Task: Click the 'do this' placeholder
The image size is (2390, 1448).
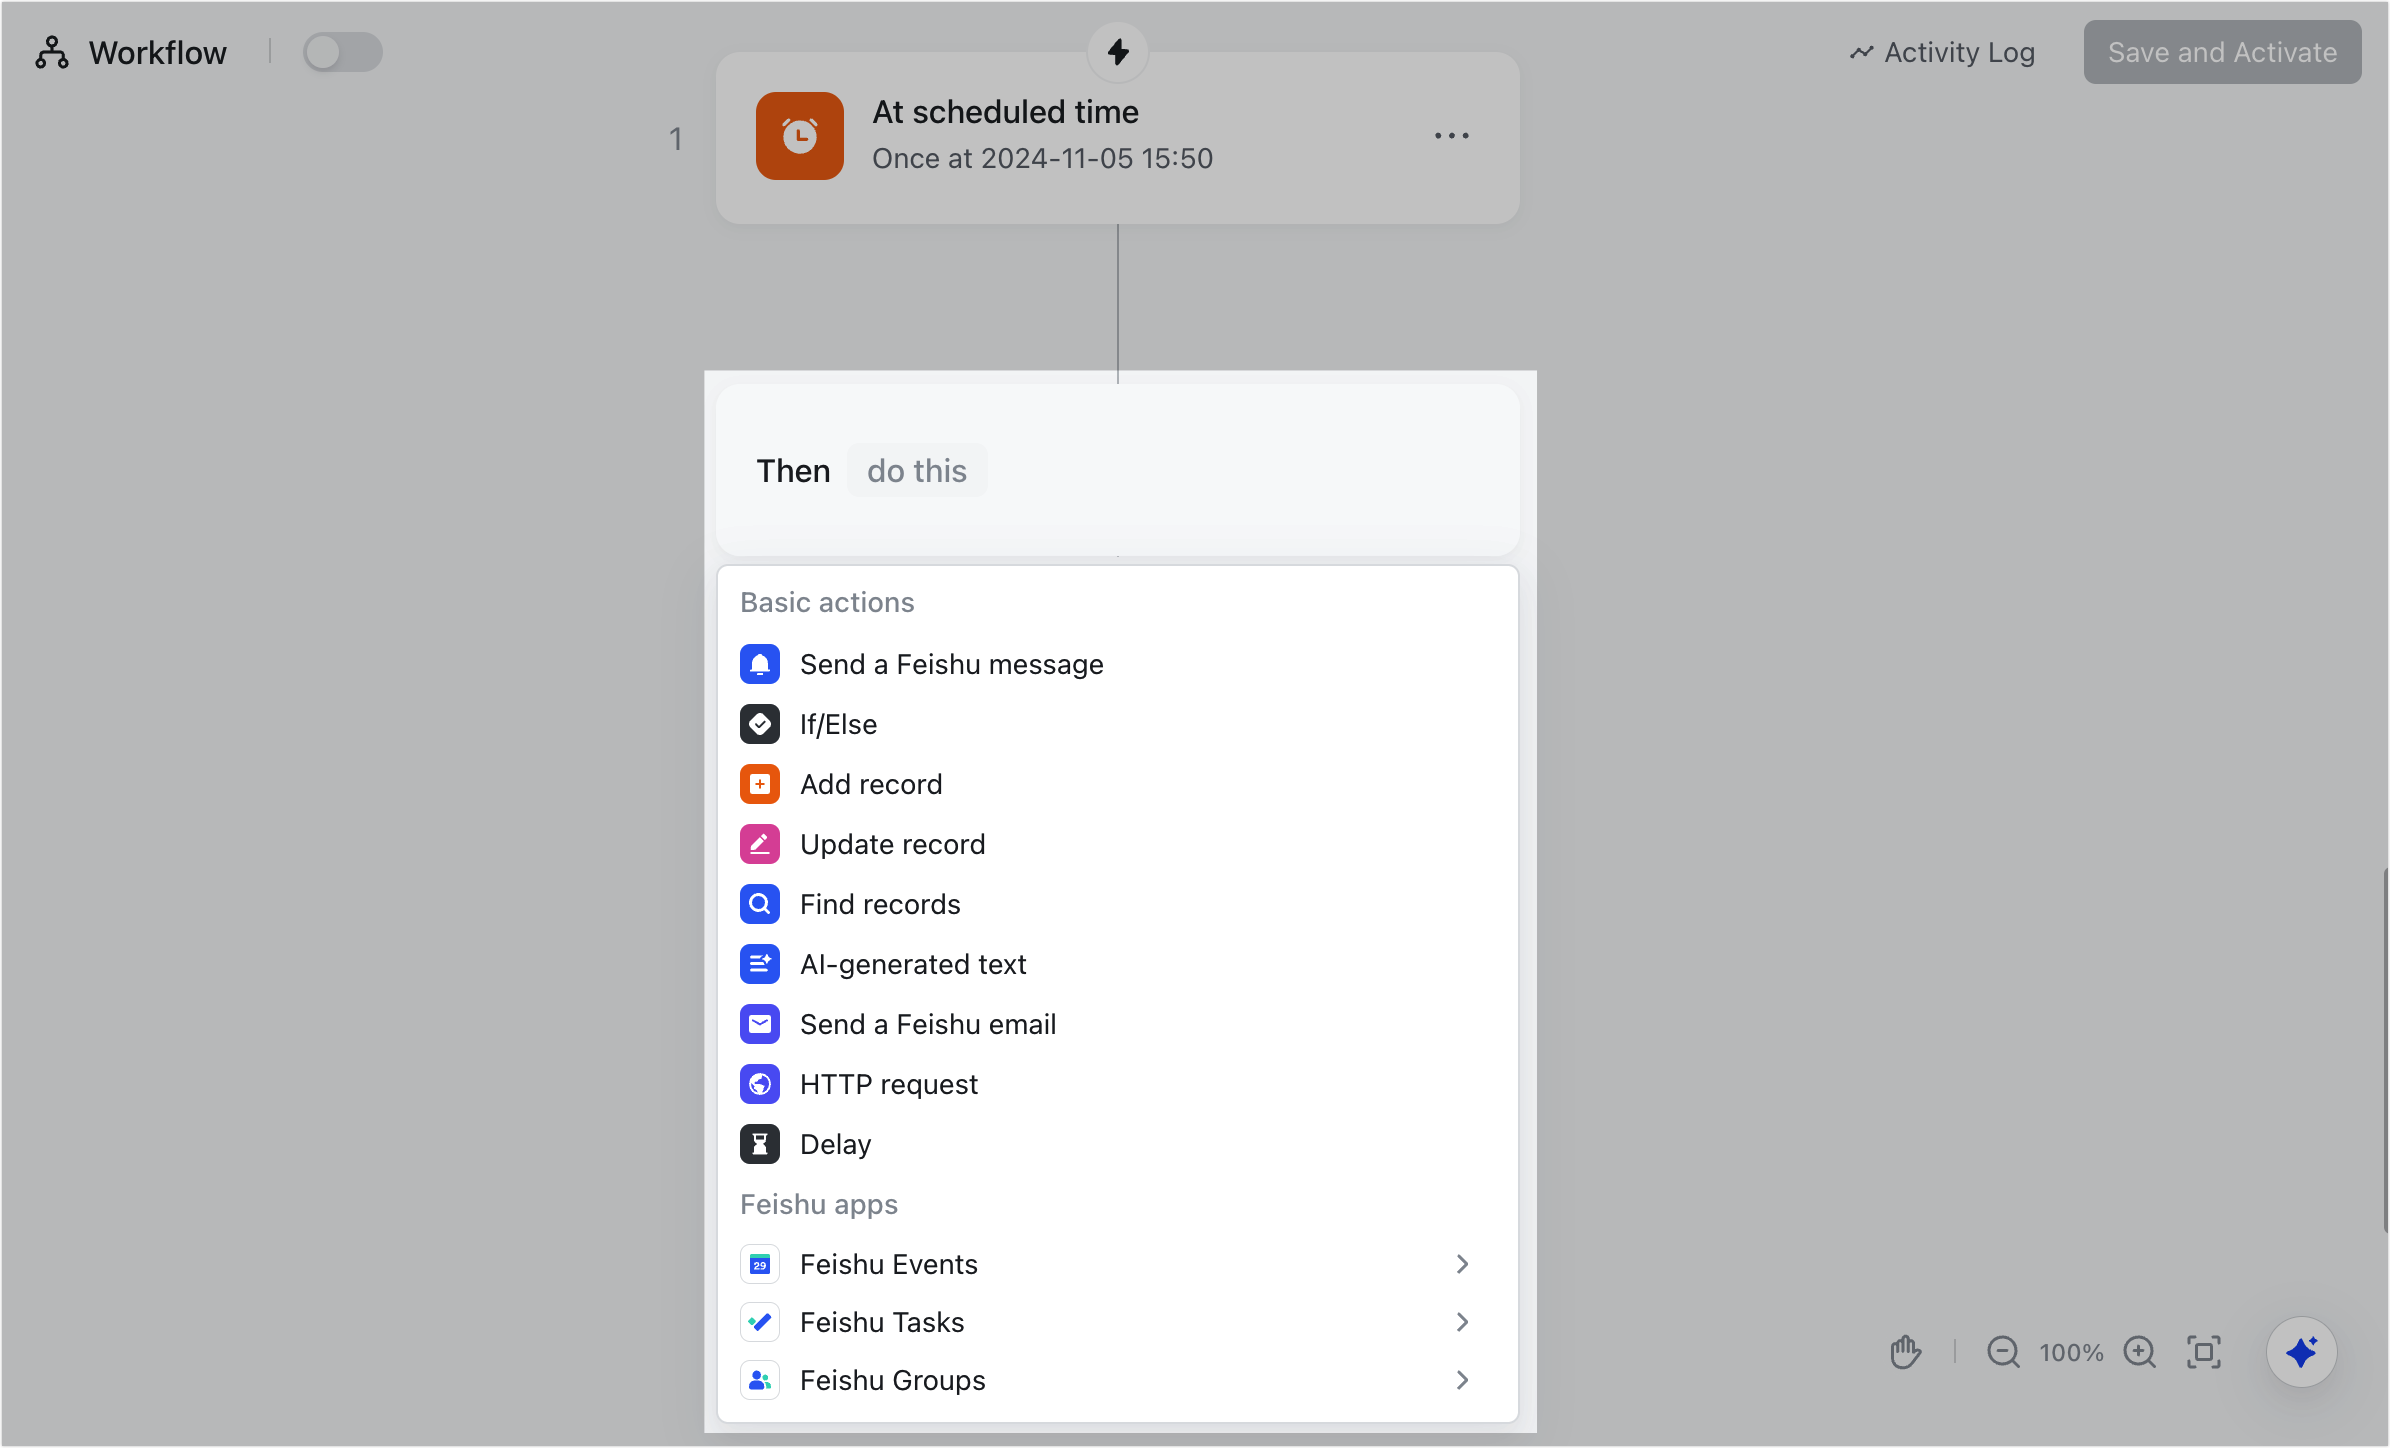Action: pos(916,470)
